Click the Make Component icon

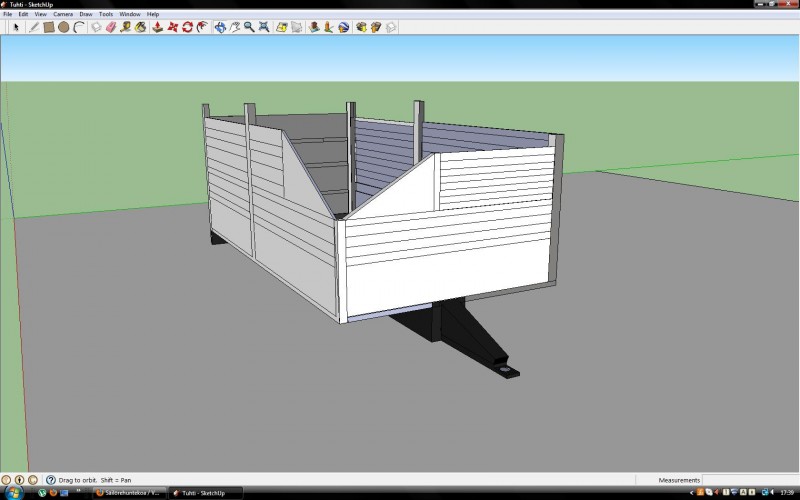[96, 27]
